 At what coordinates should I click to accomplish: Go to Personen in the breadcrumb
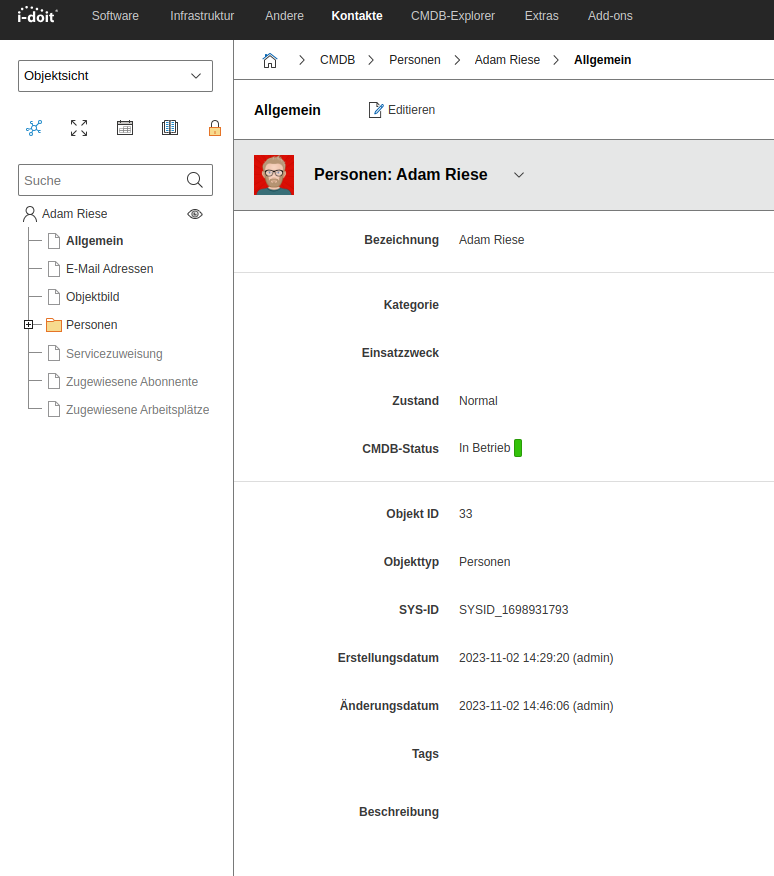click(x=414, y=60)
